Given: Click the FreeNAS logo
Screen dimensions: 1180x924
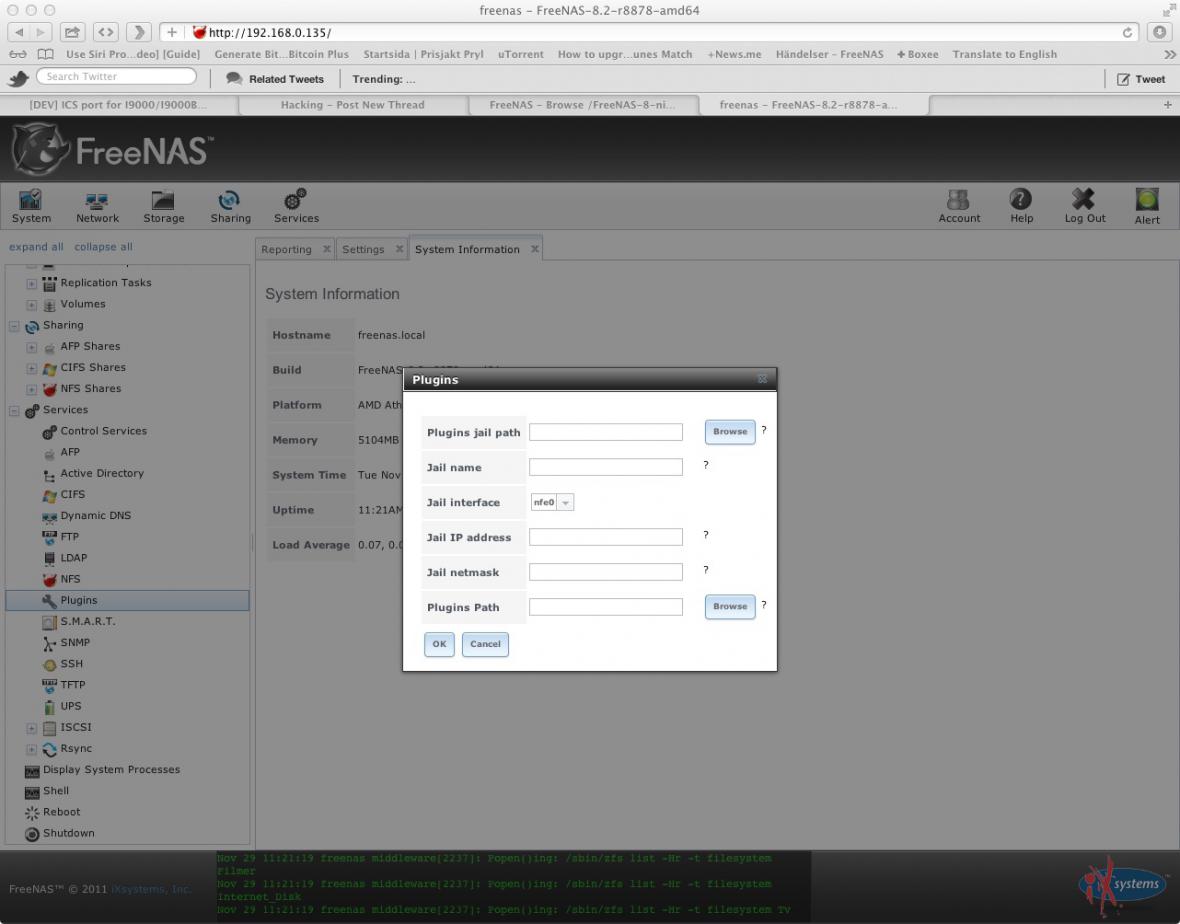Looking at the screenshot, I should coord(113,150).
